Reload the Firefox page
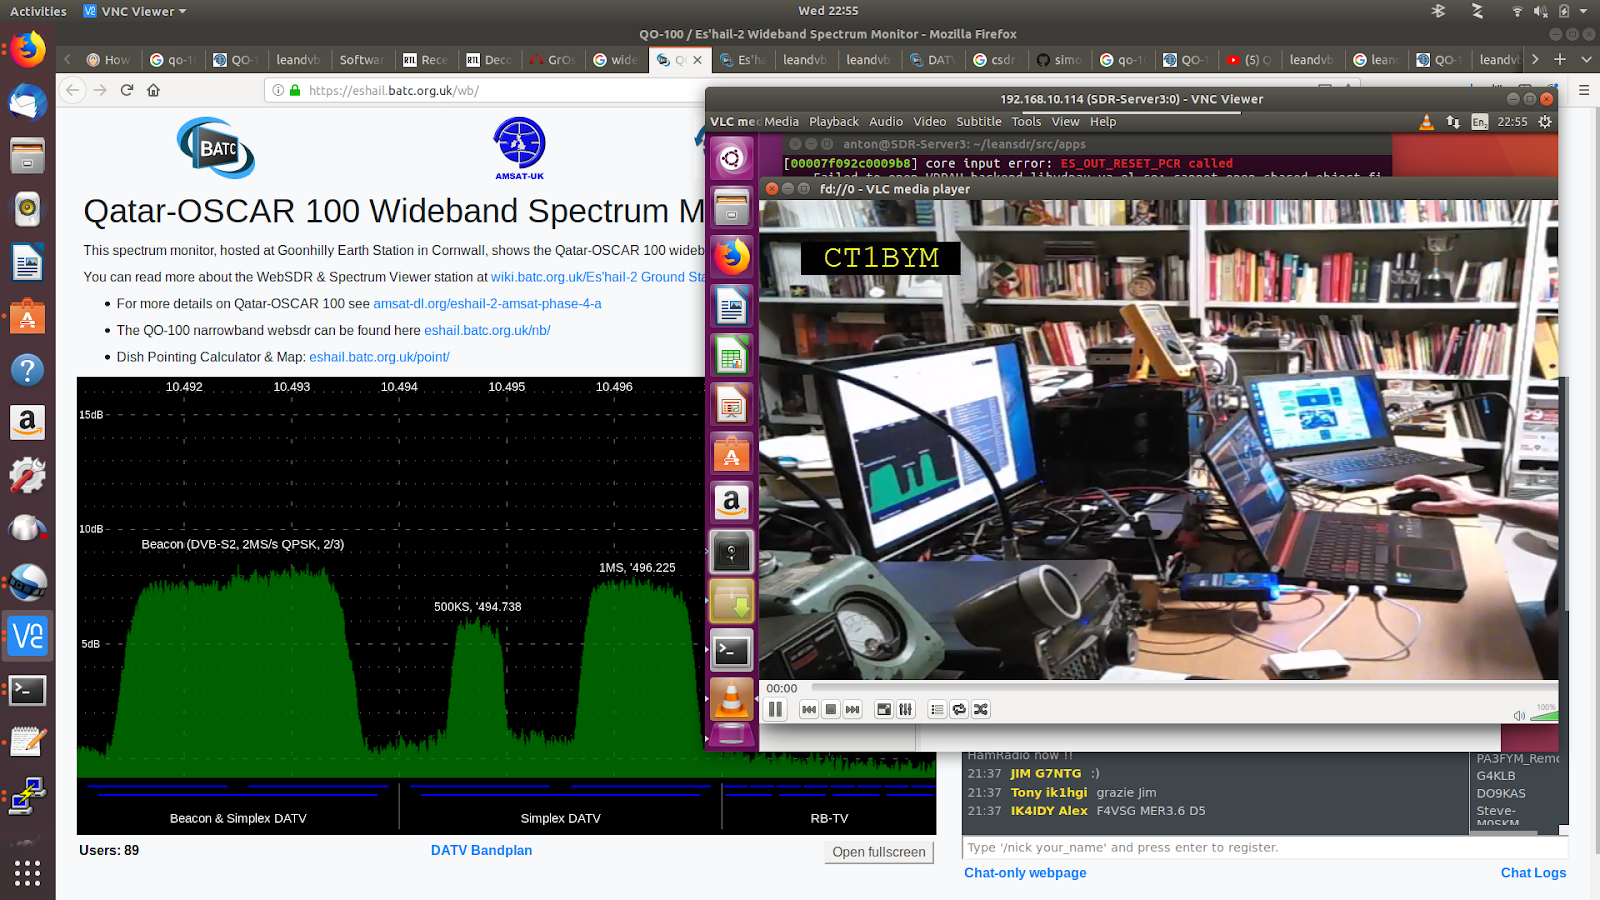The image size is (1600, 900). [127, 90]
